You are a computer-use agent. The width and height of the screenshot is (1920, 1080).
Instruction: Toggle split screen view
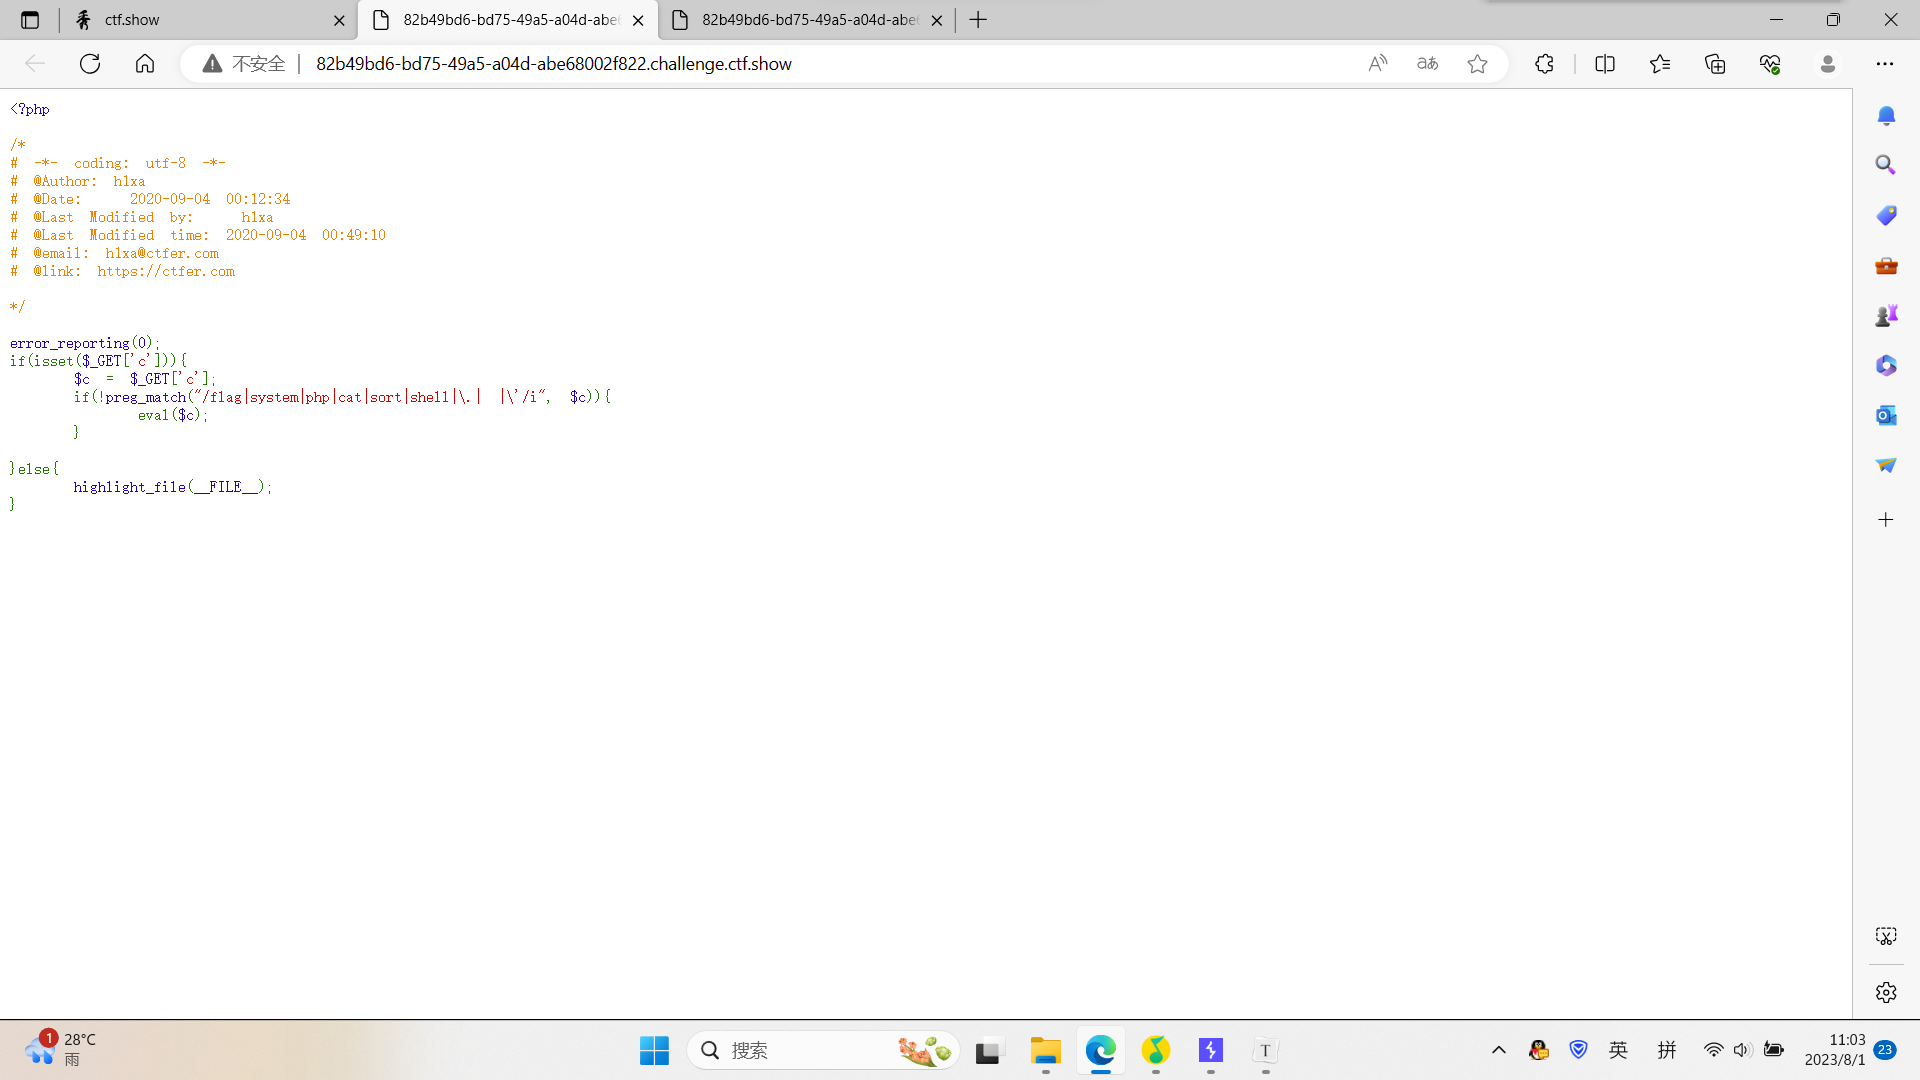click(1605, 64)
